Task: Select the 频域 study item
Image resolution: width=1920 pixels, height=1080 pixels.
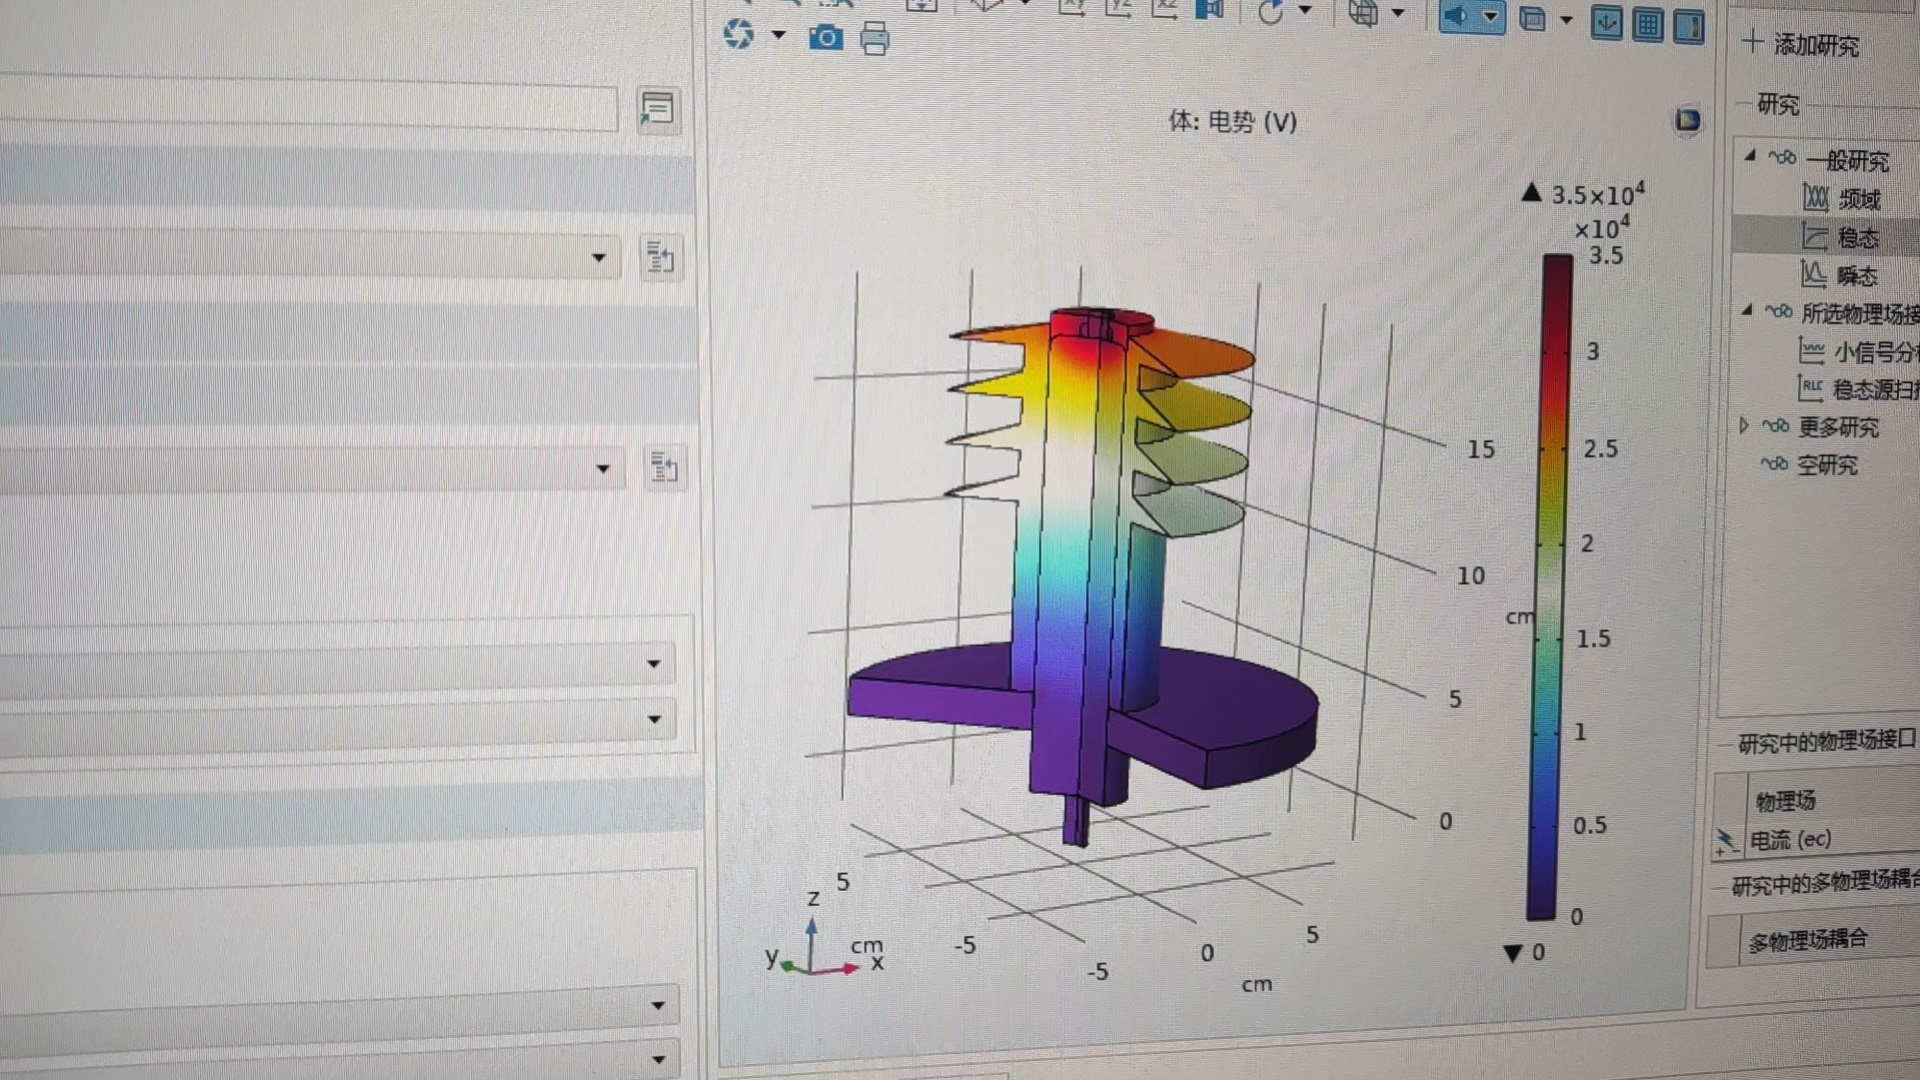Action: [1858, 199]
